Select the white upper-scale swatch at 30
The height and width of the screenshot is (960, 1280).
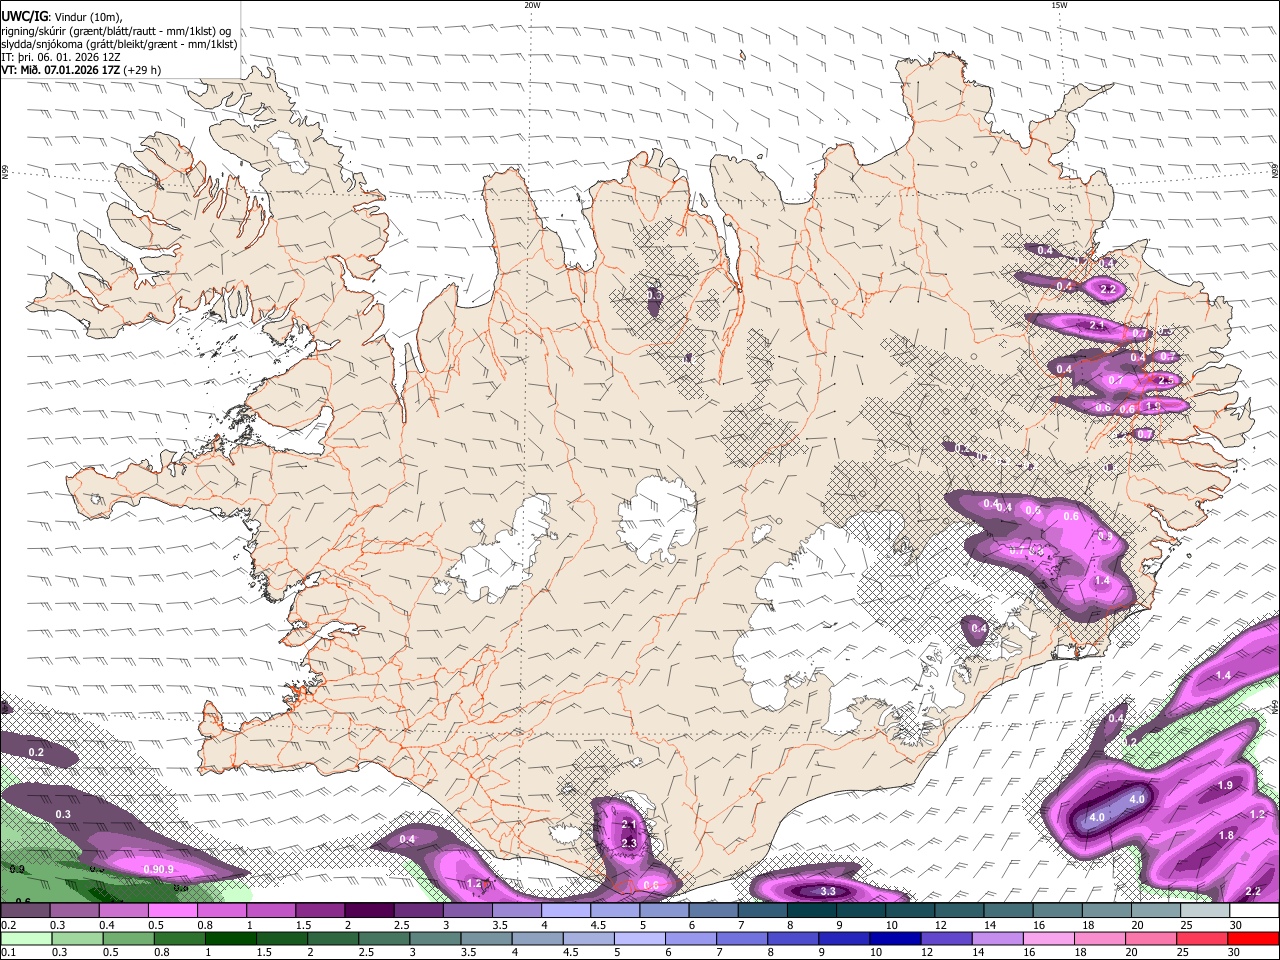(1254, 910)
